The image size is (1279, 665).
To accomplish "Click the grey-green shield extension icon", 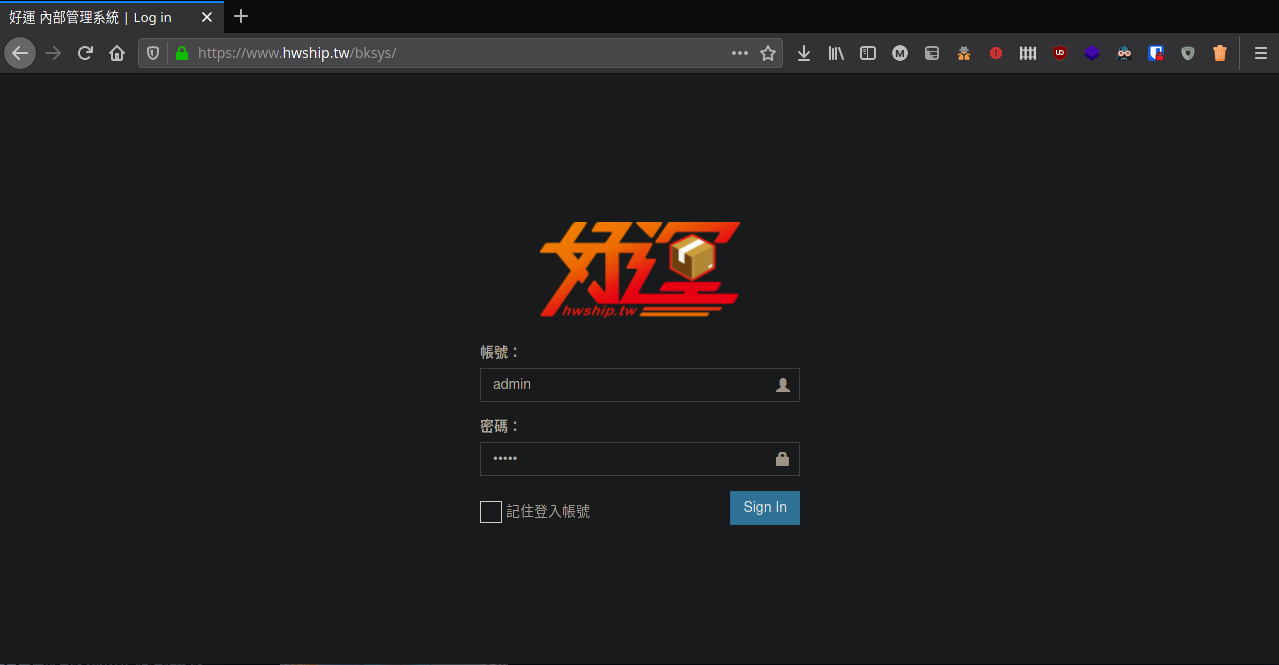I will 1188,53.
